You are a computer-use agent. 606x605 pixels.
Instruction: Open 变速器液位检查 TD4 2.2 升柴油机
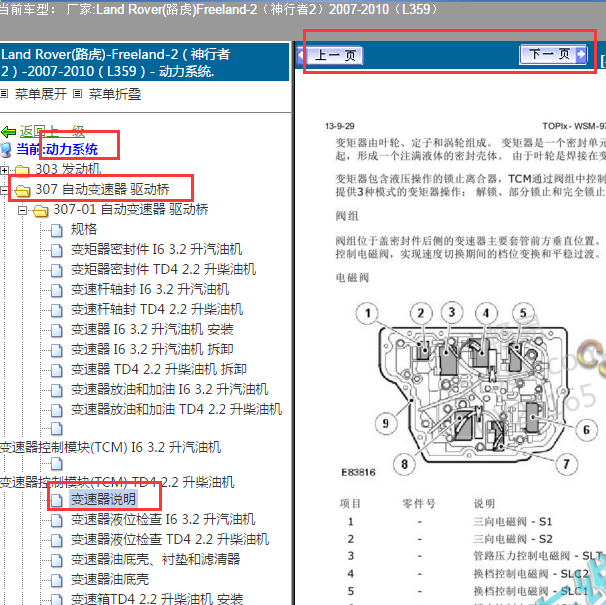(x=170, y=540)
